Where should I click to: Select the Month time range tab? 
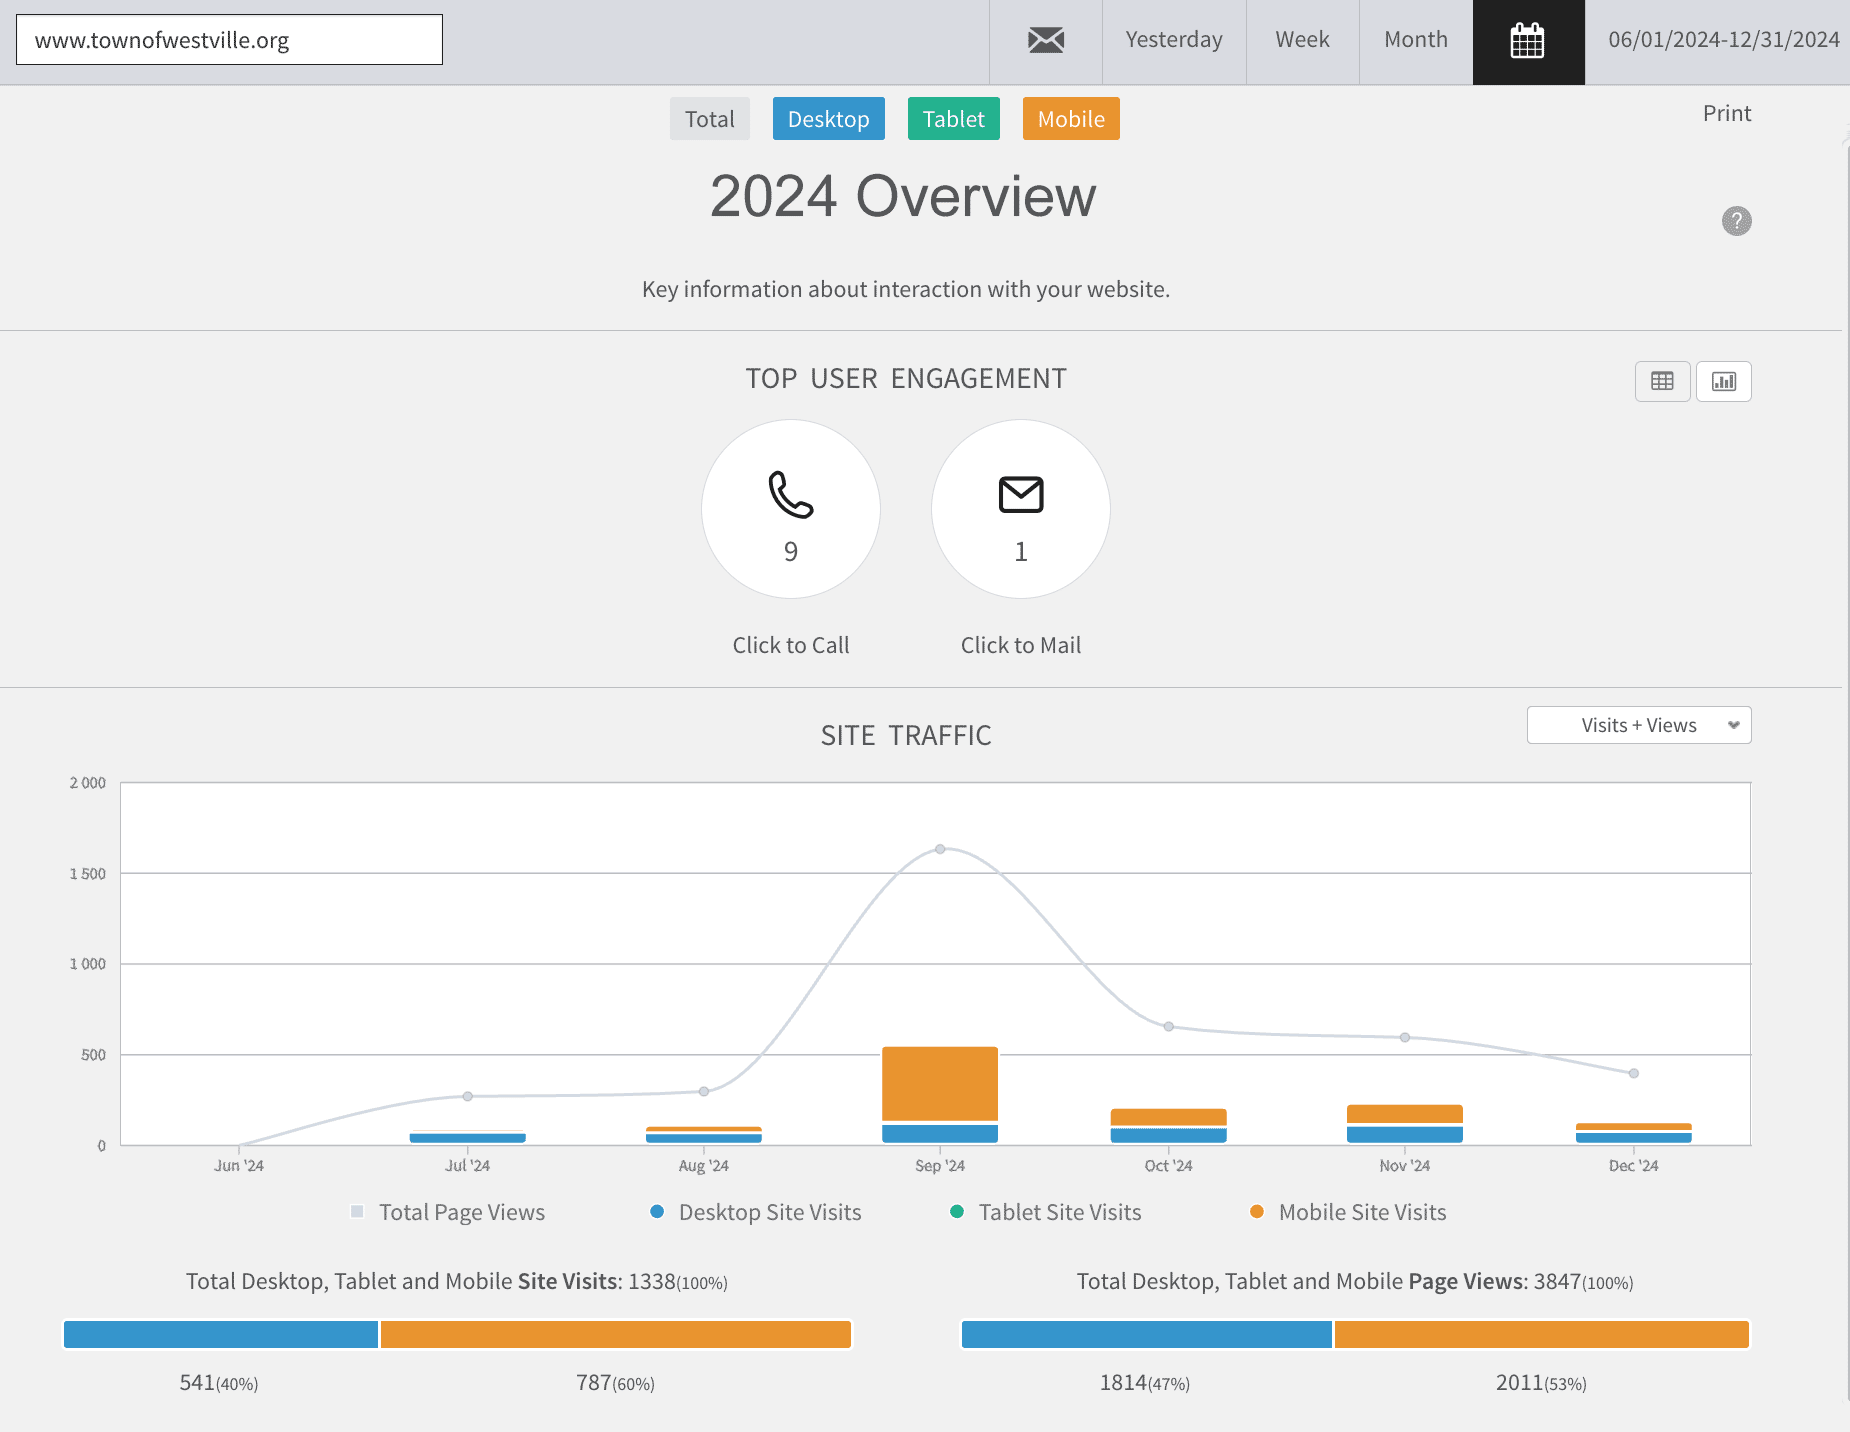pos(1415,40)
